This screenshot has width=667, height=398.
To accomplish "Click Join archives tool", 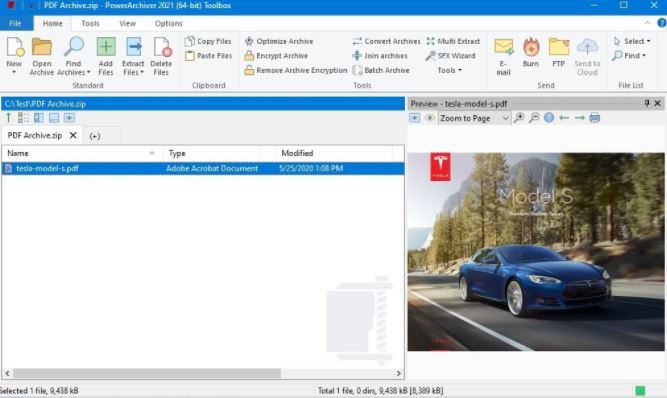I will click(379, 56).
